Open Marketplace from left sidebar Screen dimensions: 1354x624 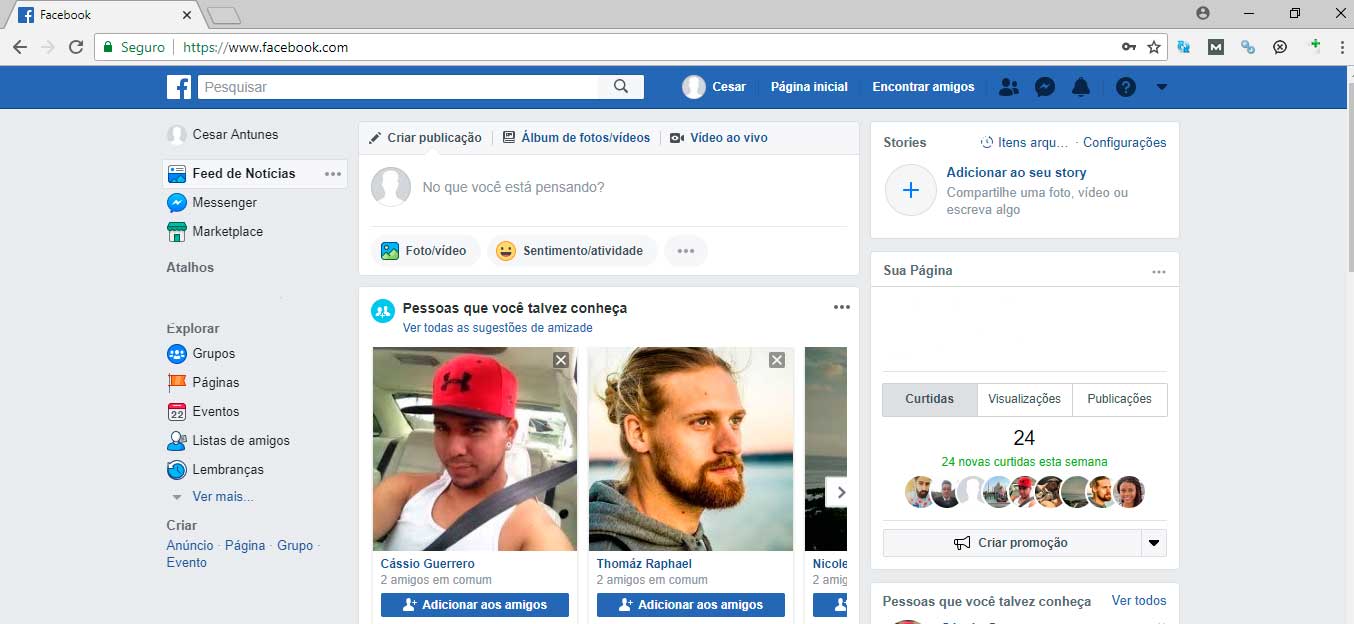pos(215,231)
